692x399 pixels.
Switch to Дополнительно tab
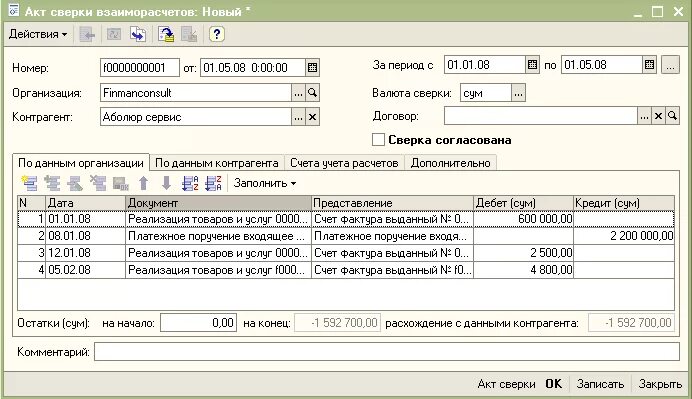tap(450, 163)
